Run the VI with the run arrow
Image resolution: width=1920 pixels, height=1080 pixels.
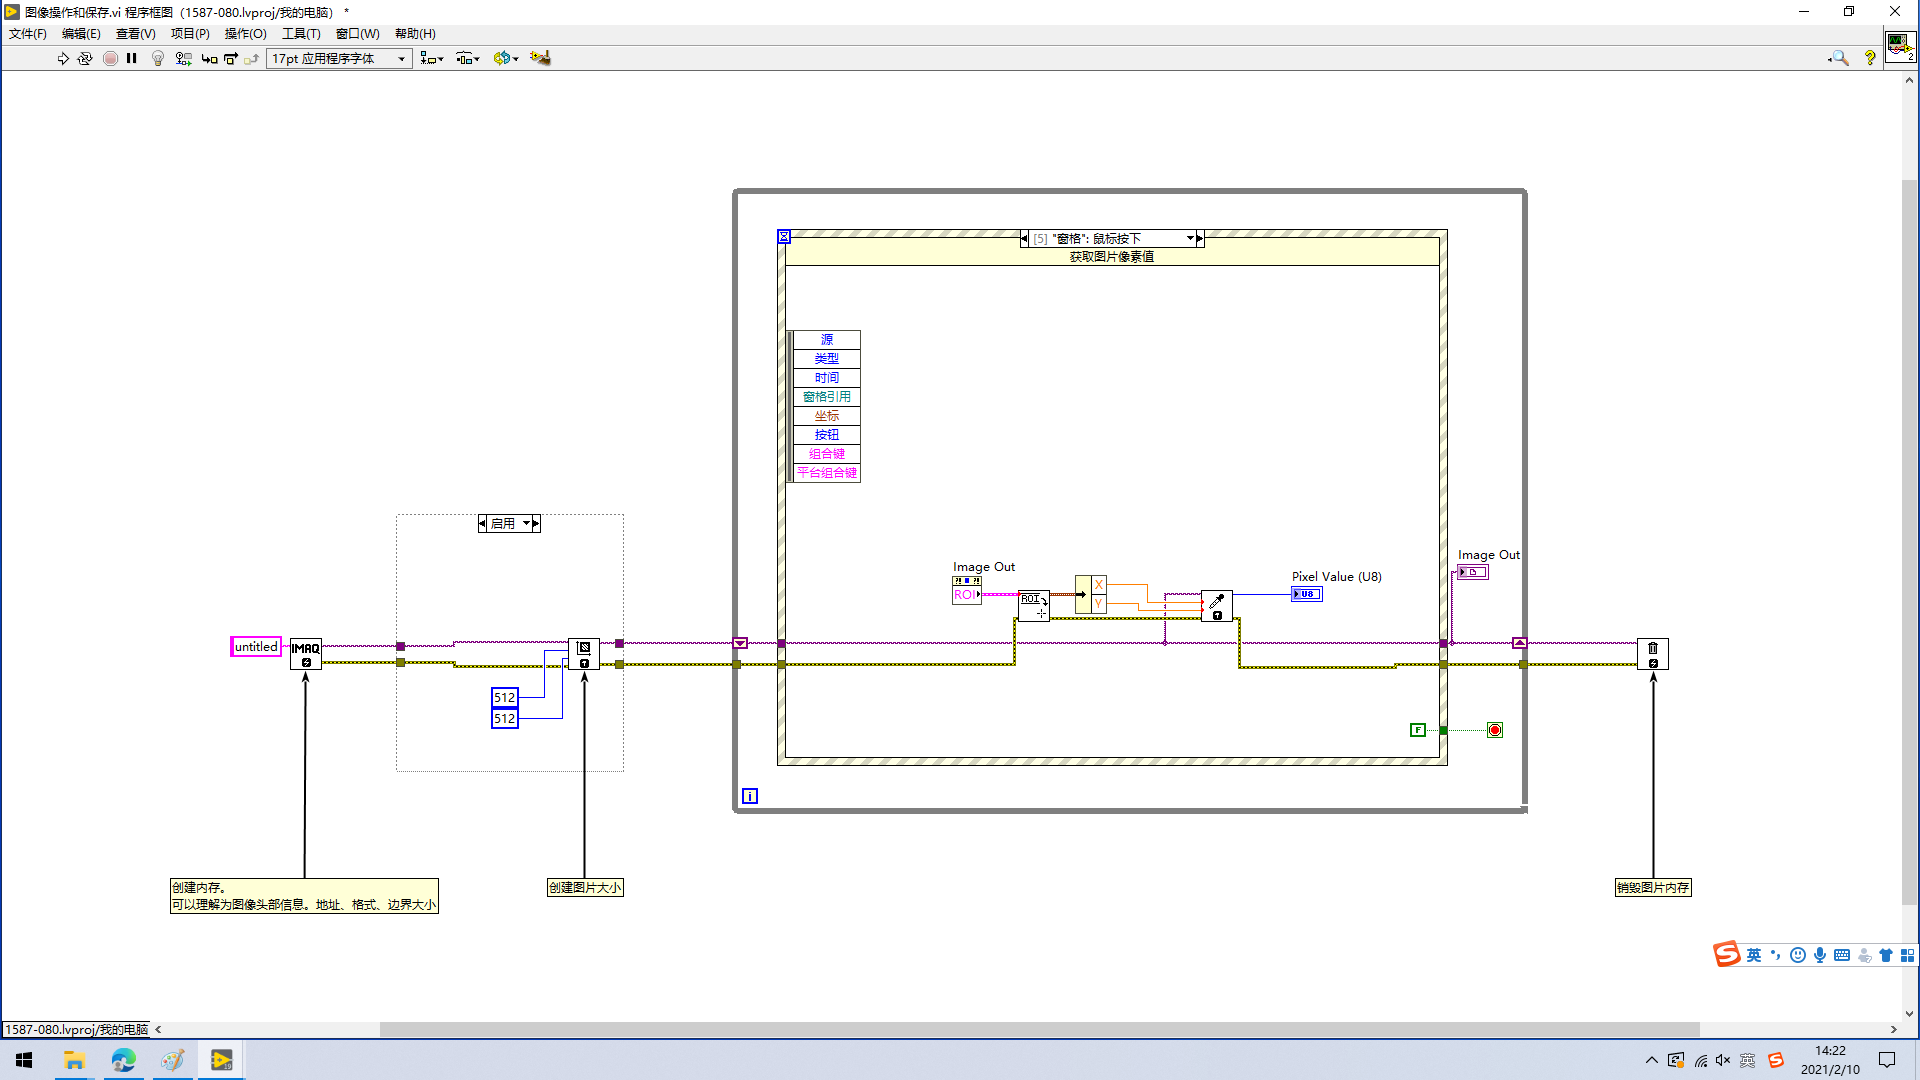pyautogui.click(x=62, y=58)
